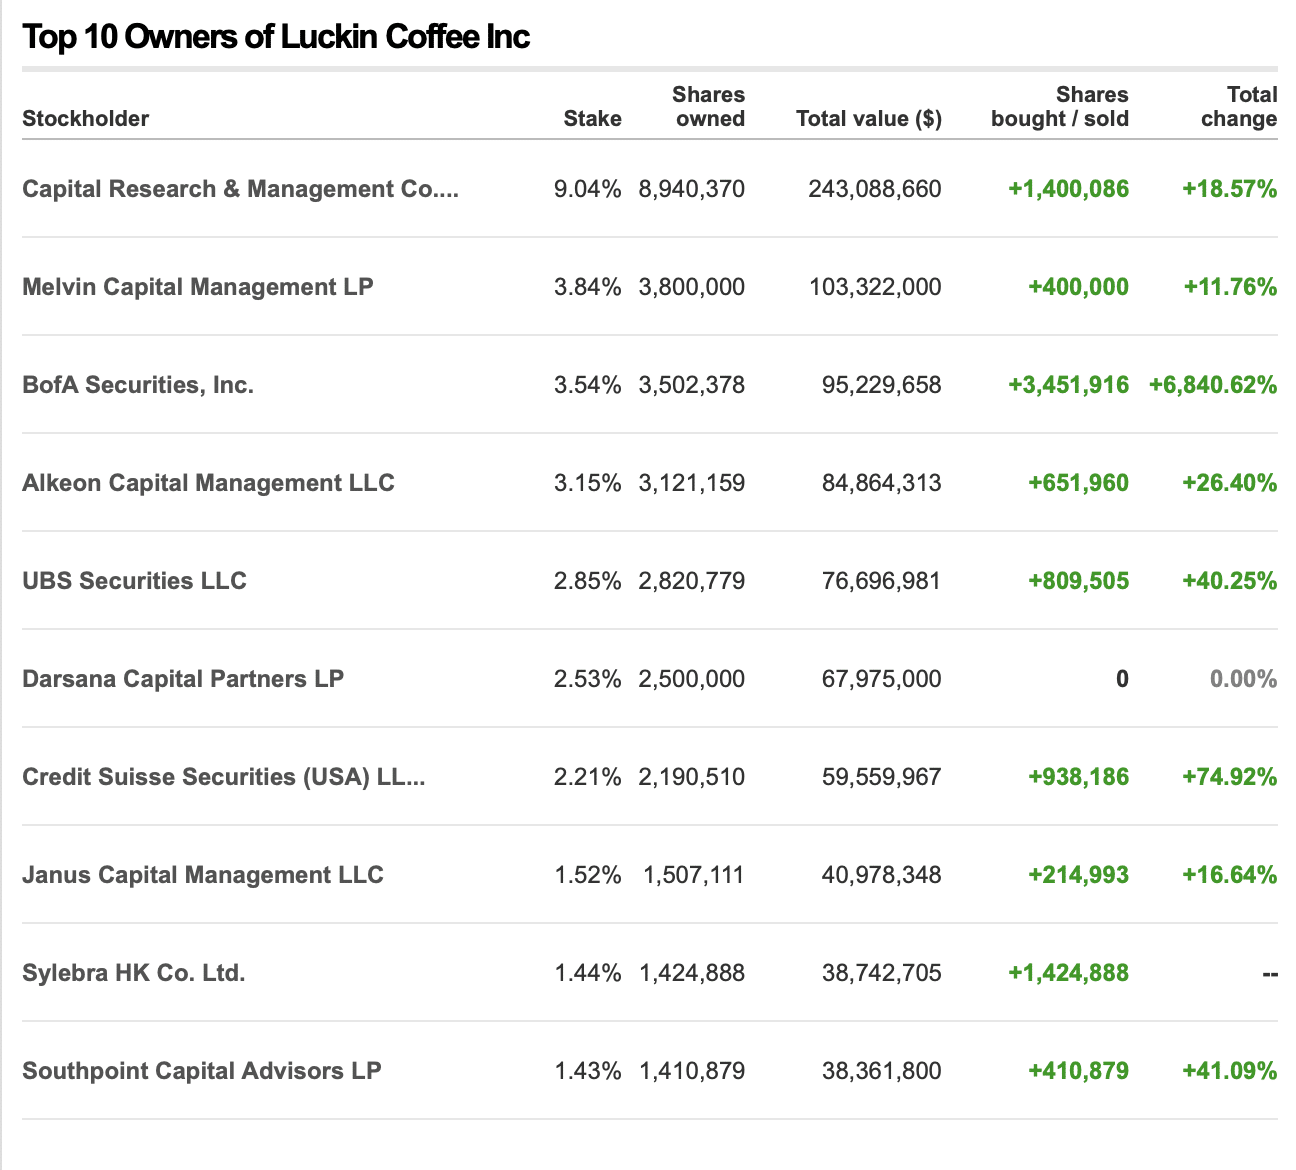Click the Total change column header
Image resolution: width=1296 pixels, height=1170 pixels.
1239,107
